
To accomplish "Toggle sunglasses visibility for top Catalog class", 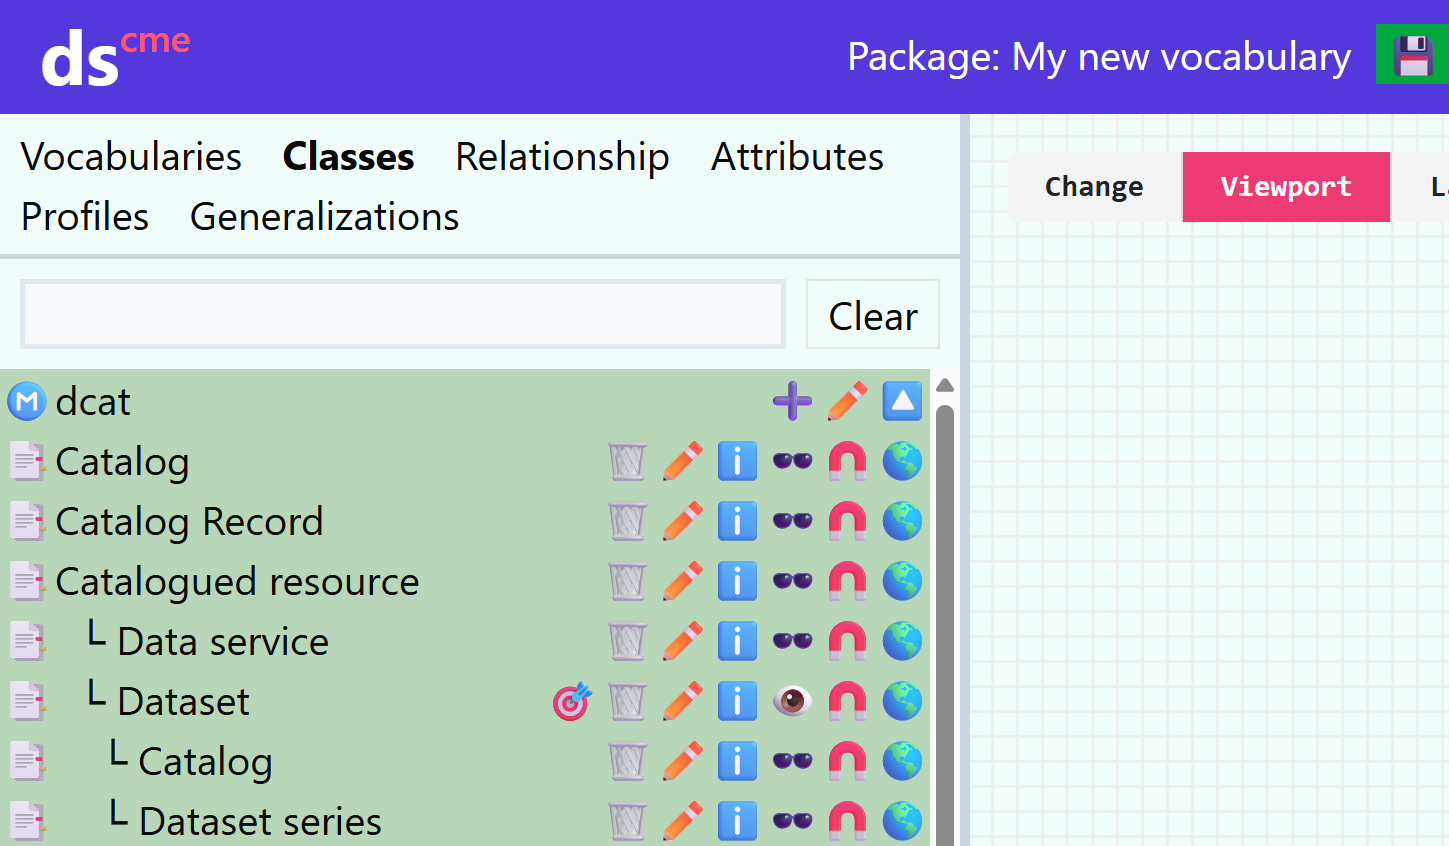I will point(792,462).
